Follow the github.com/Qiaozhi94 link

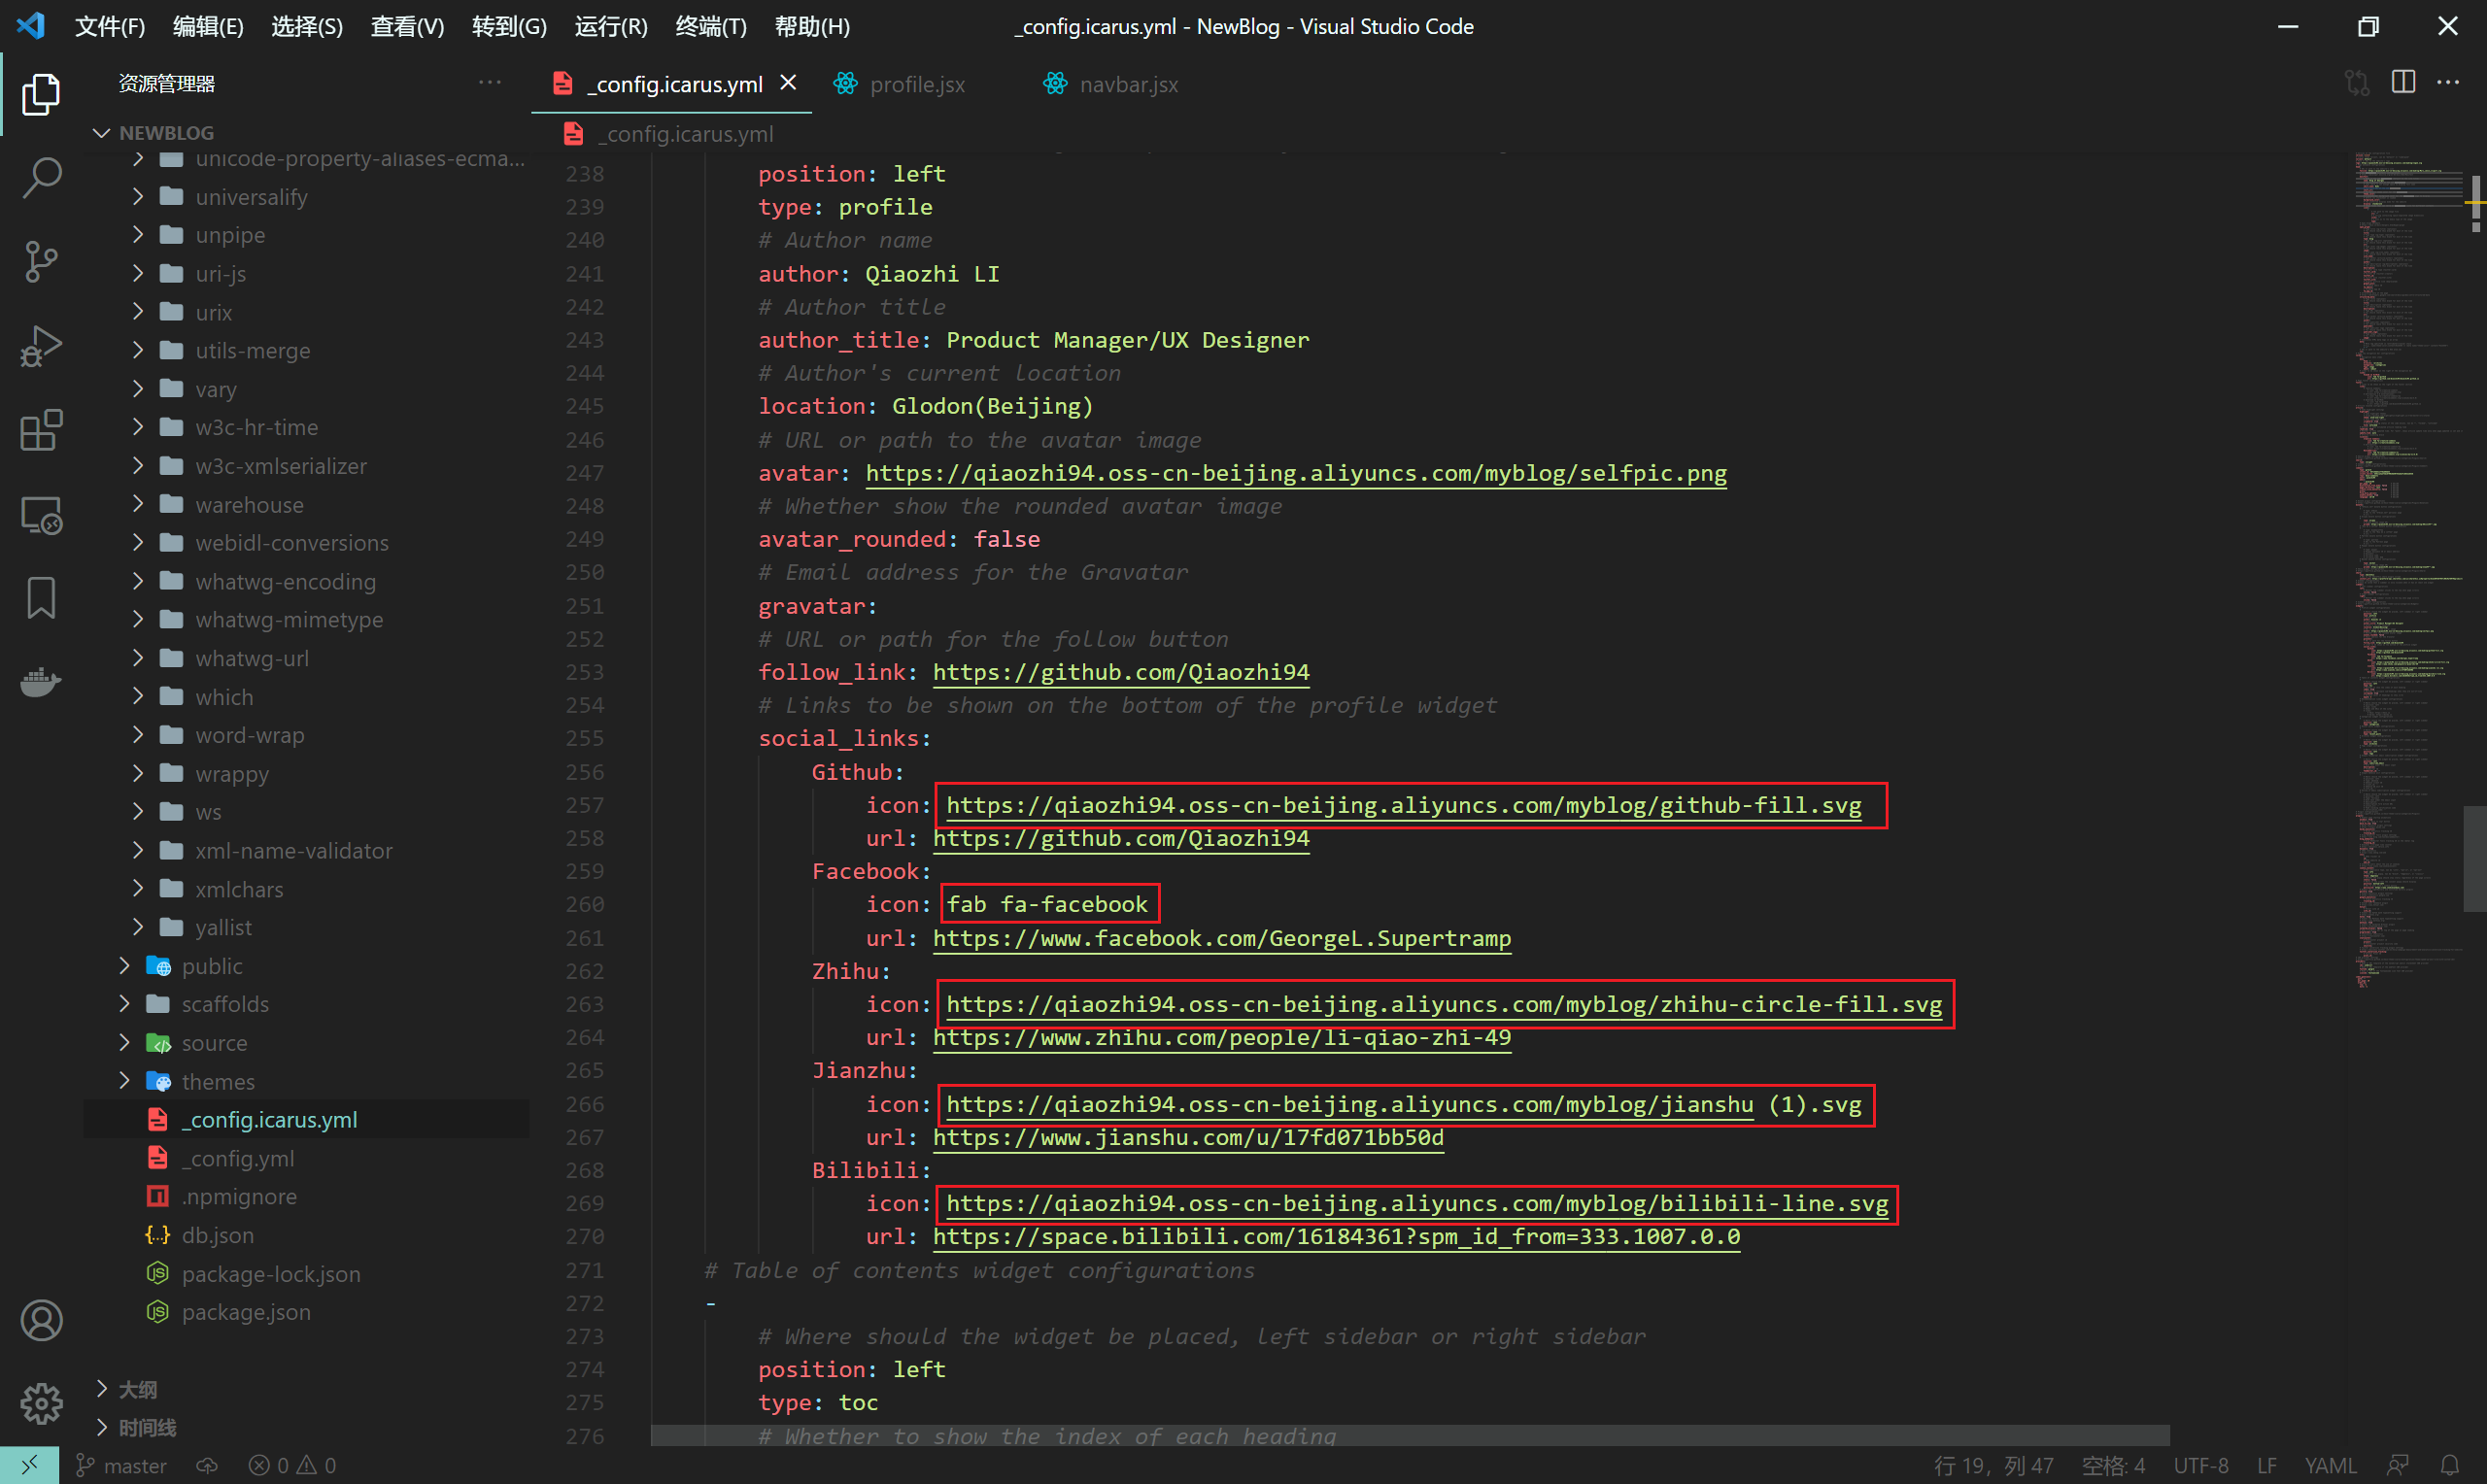(1120, 672)
